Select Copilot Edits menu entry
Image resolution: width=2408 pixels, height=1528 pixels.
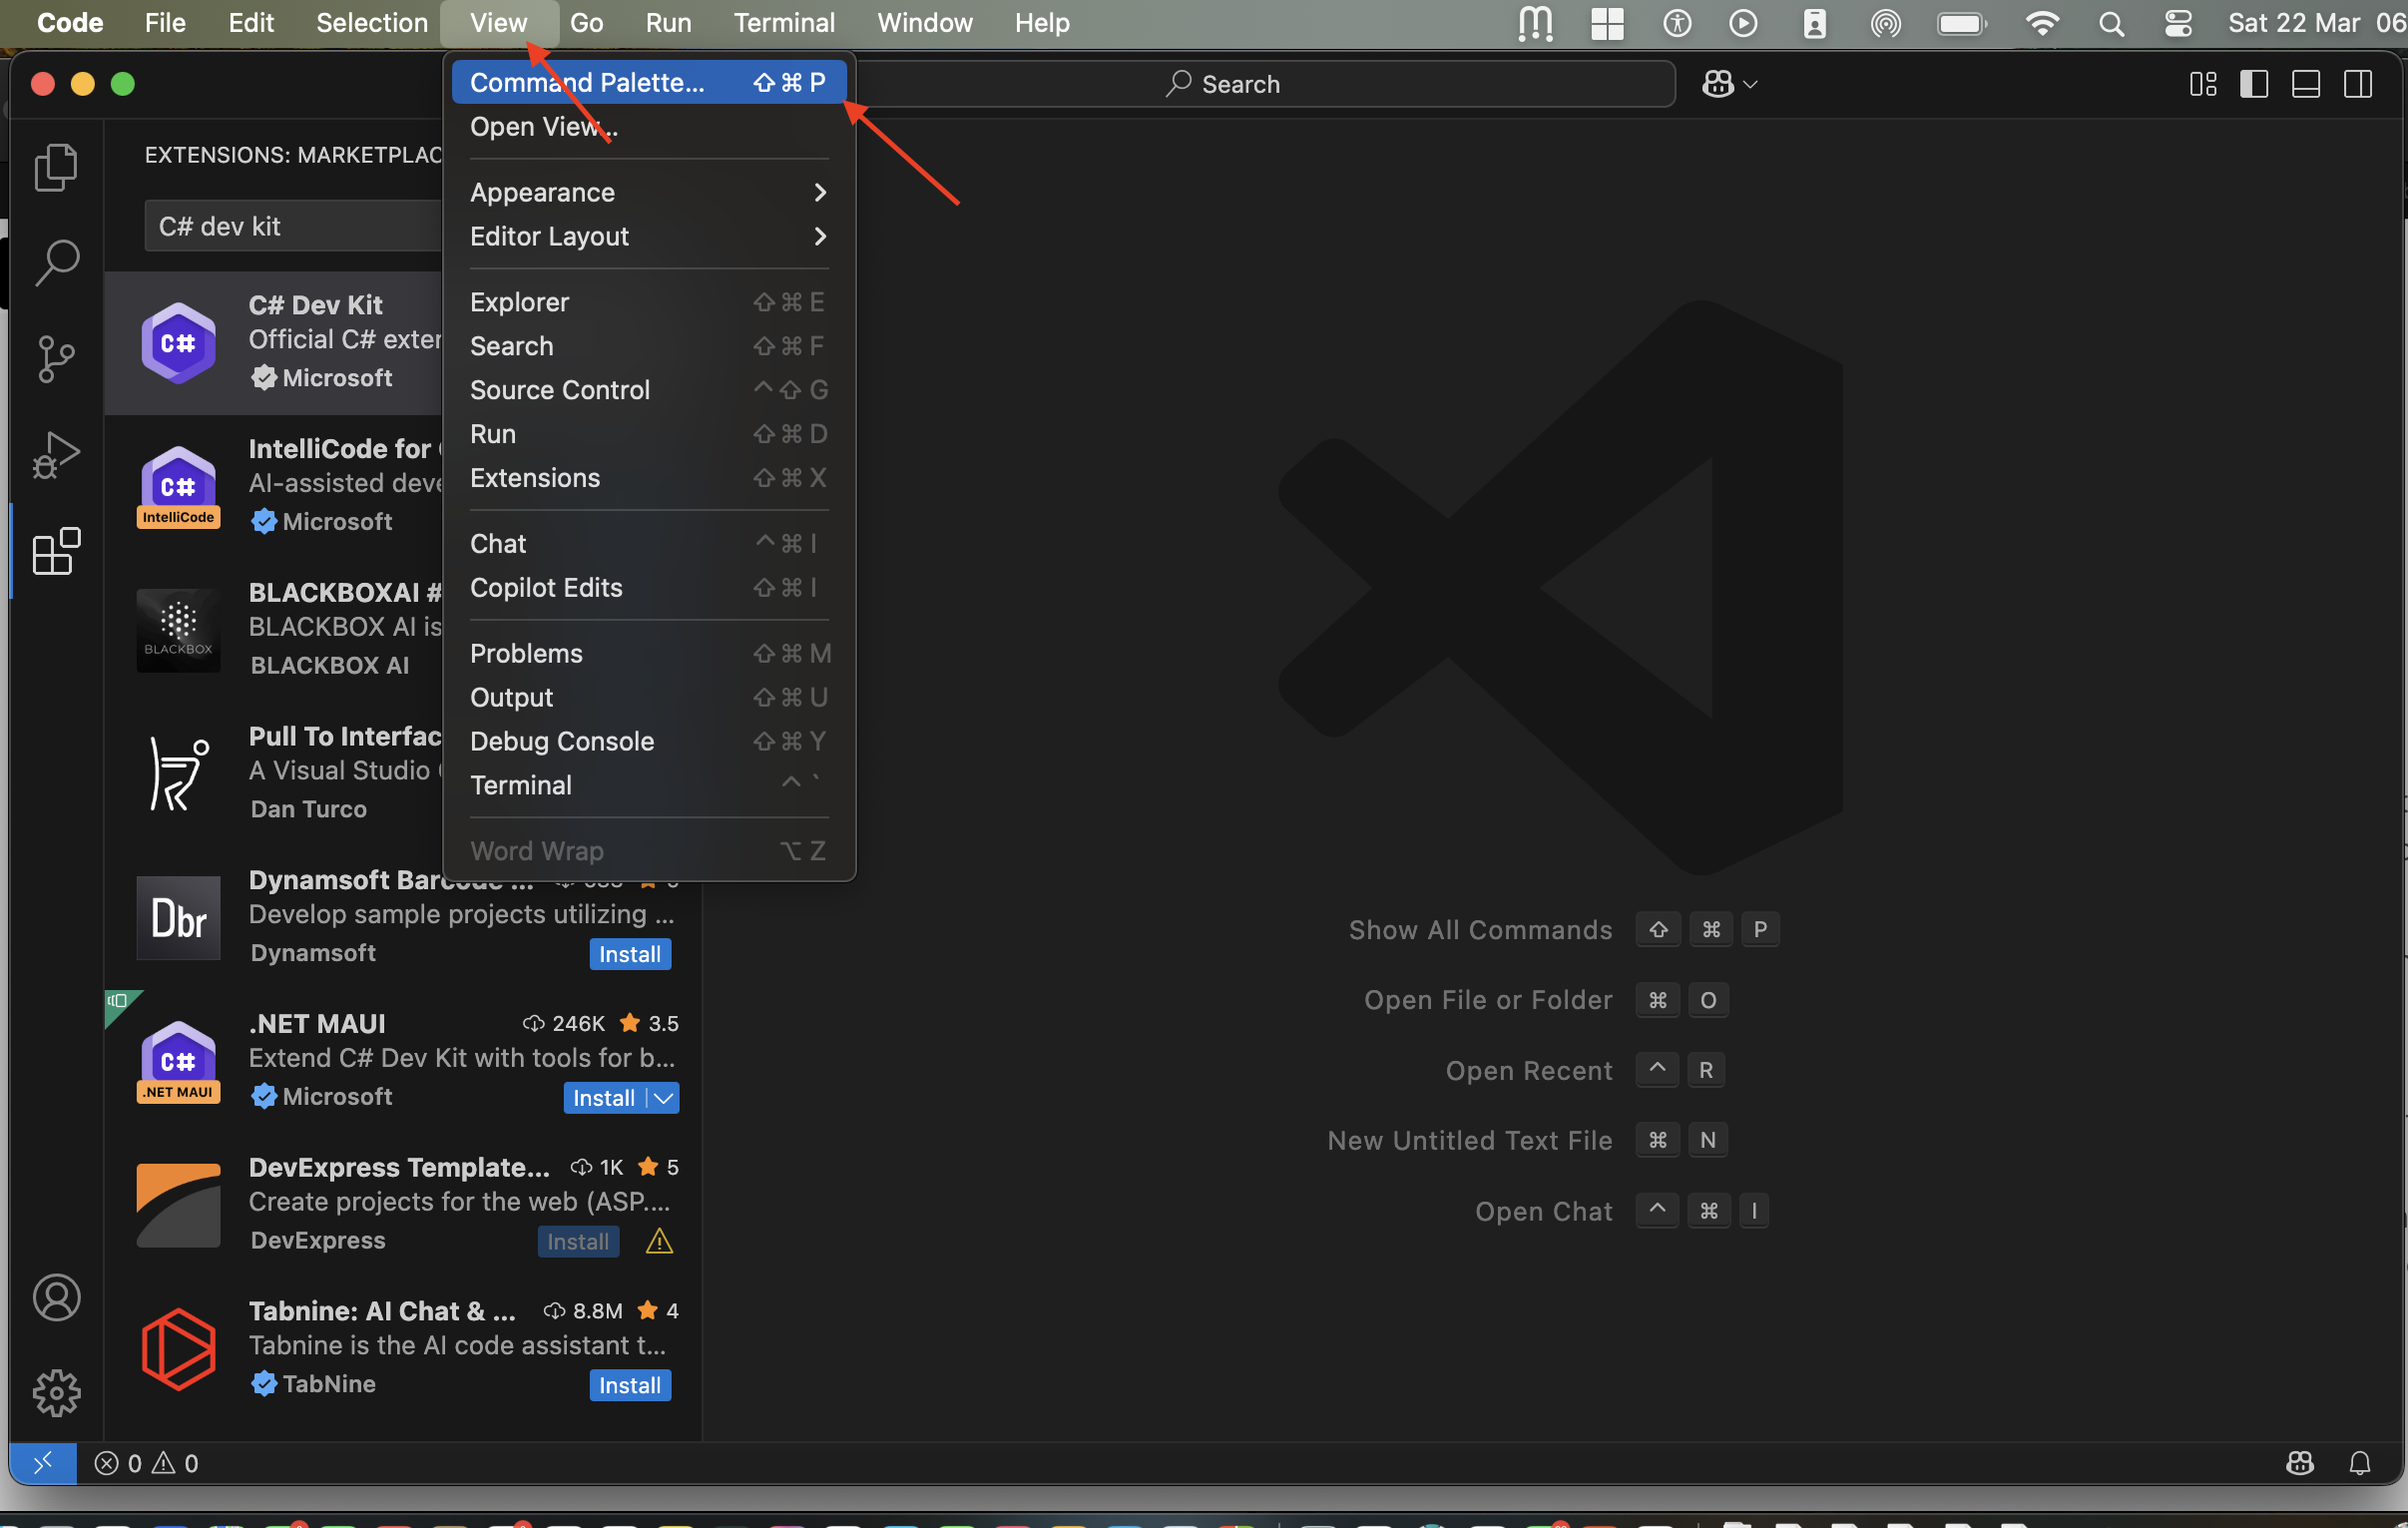(648, 588)
